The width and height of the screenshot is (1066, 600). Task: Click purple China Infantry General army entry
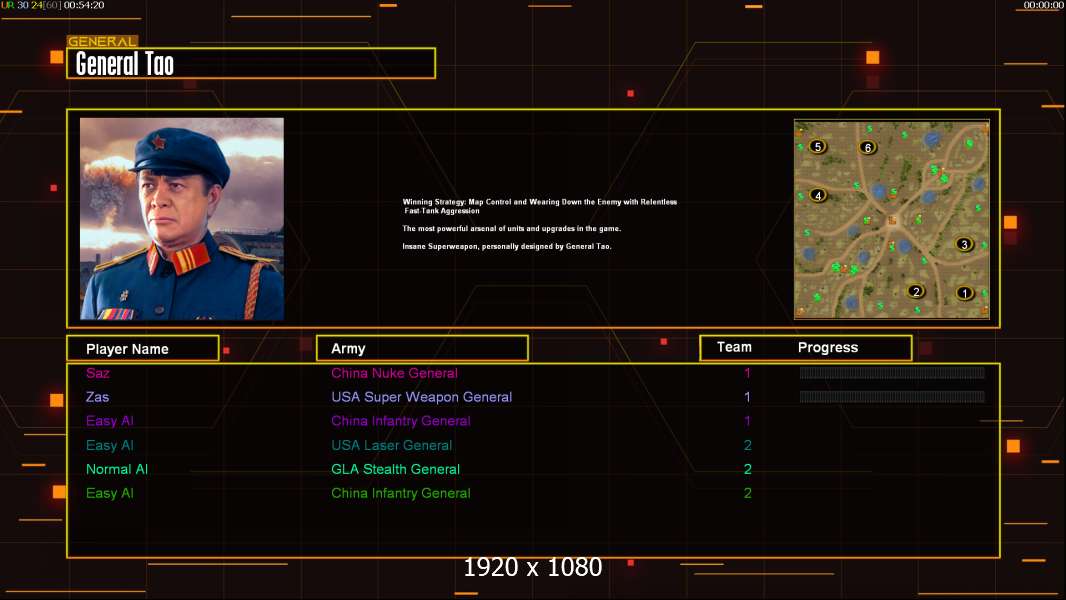[x=400, y=421]
